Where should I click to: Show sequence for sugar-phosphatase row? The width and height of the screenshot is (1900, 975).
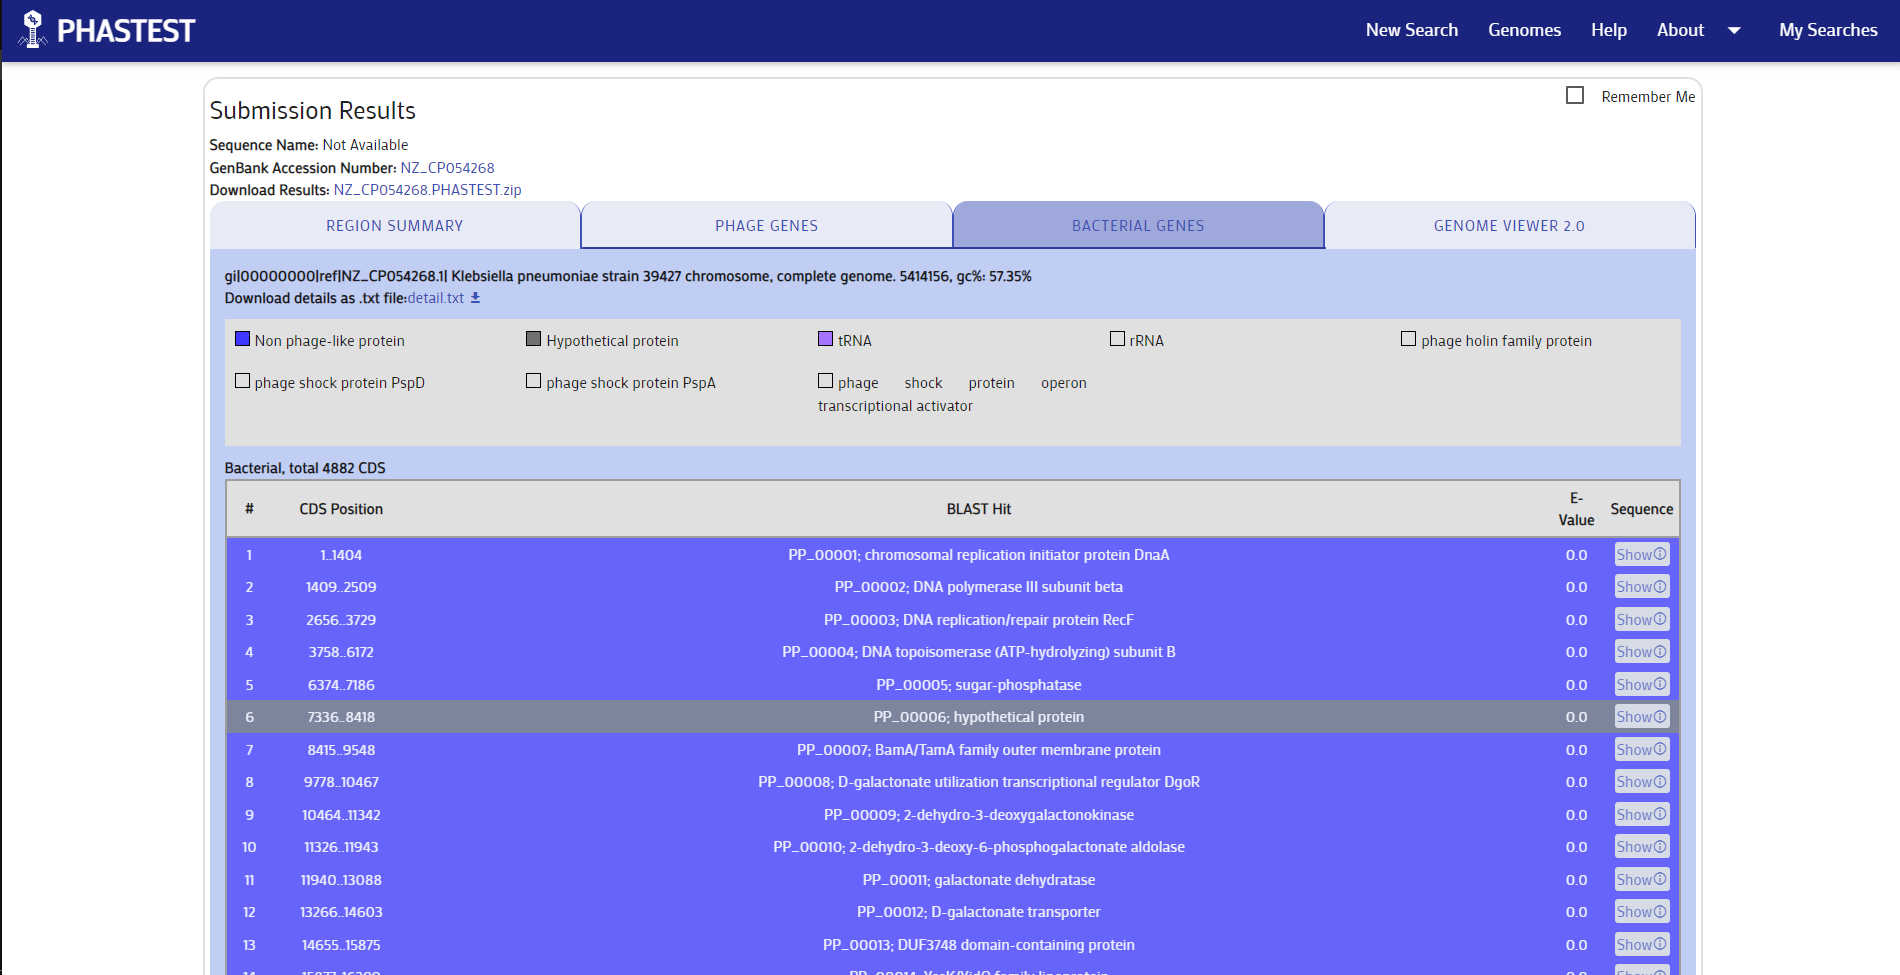coord(1641,685)
